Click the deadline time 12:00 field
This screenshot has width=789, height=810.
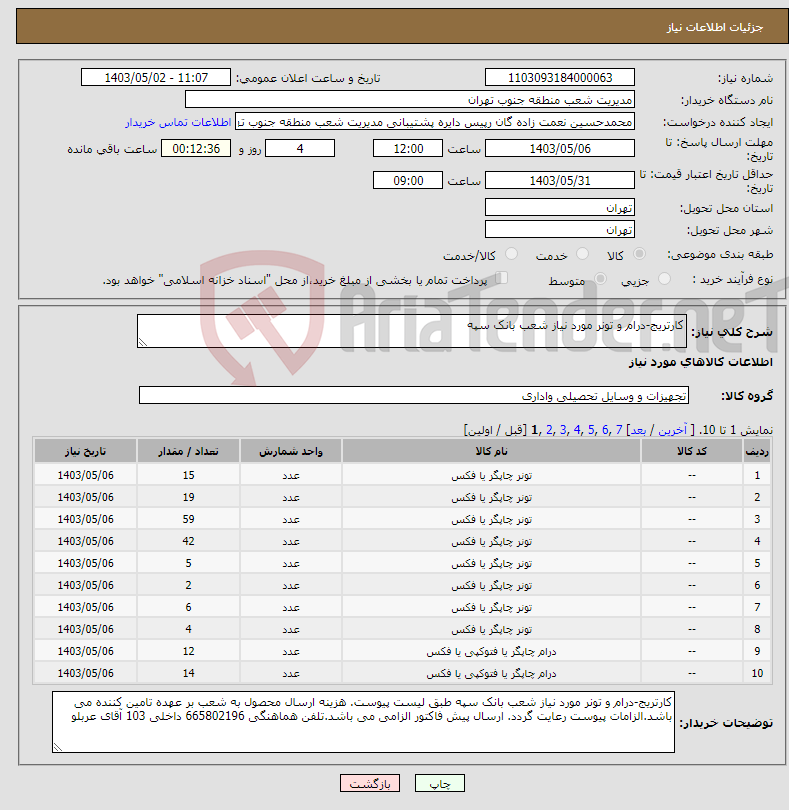pyautogui.click(x=408, y=148)
